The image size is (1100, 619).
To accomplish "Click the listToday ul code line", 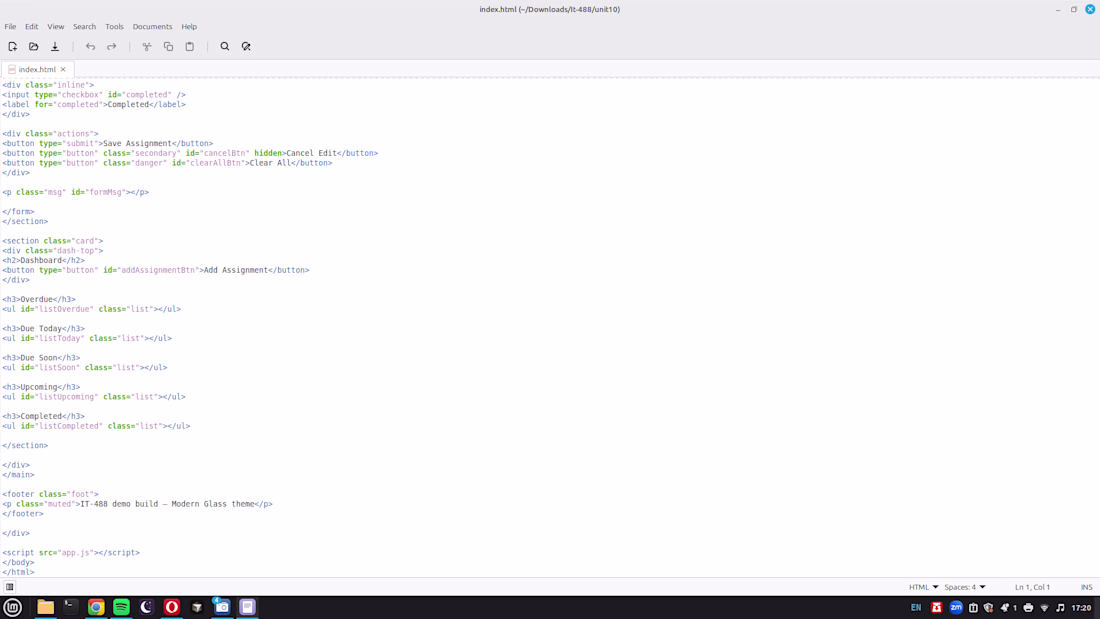I will point(87,338).
